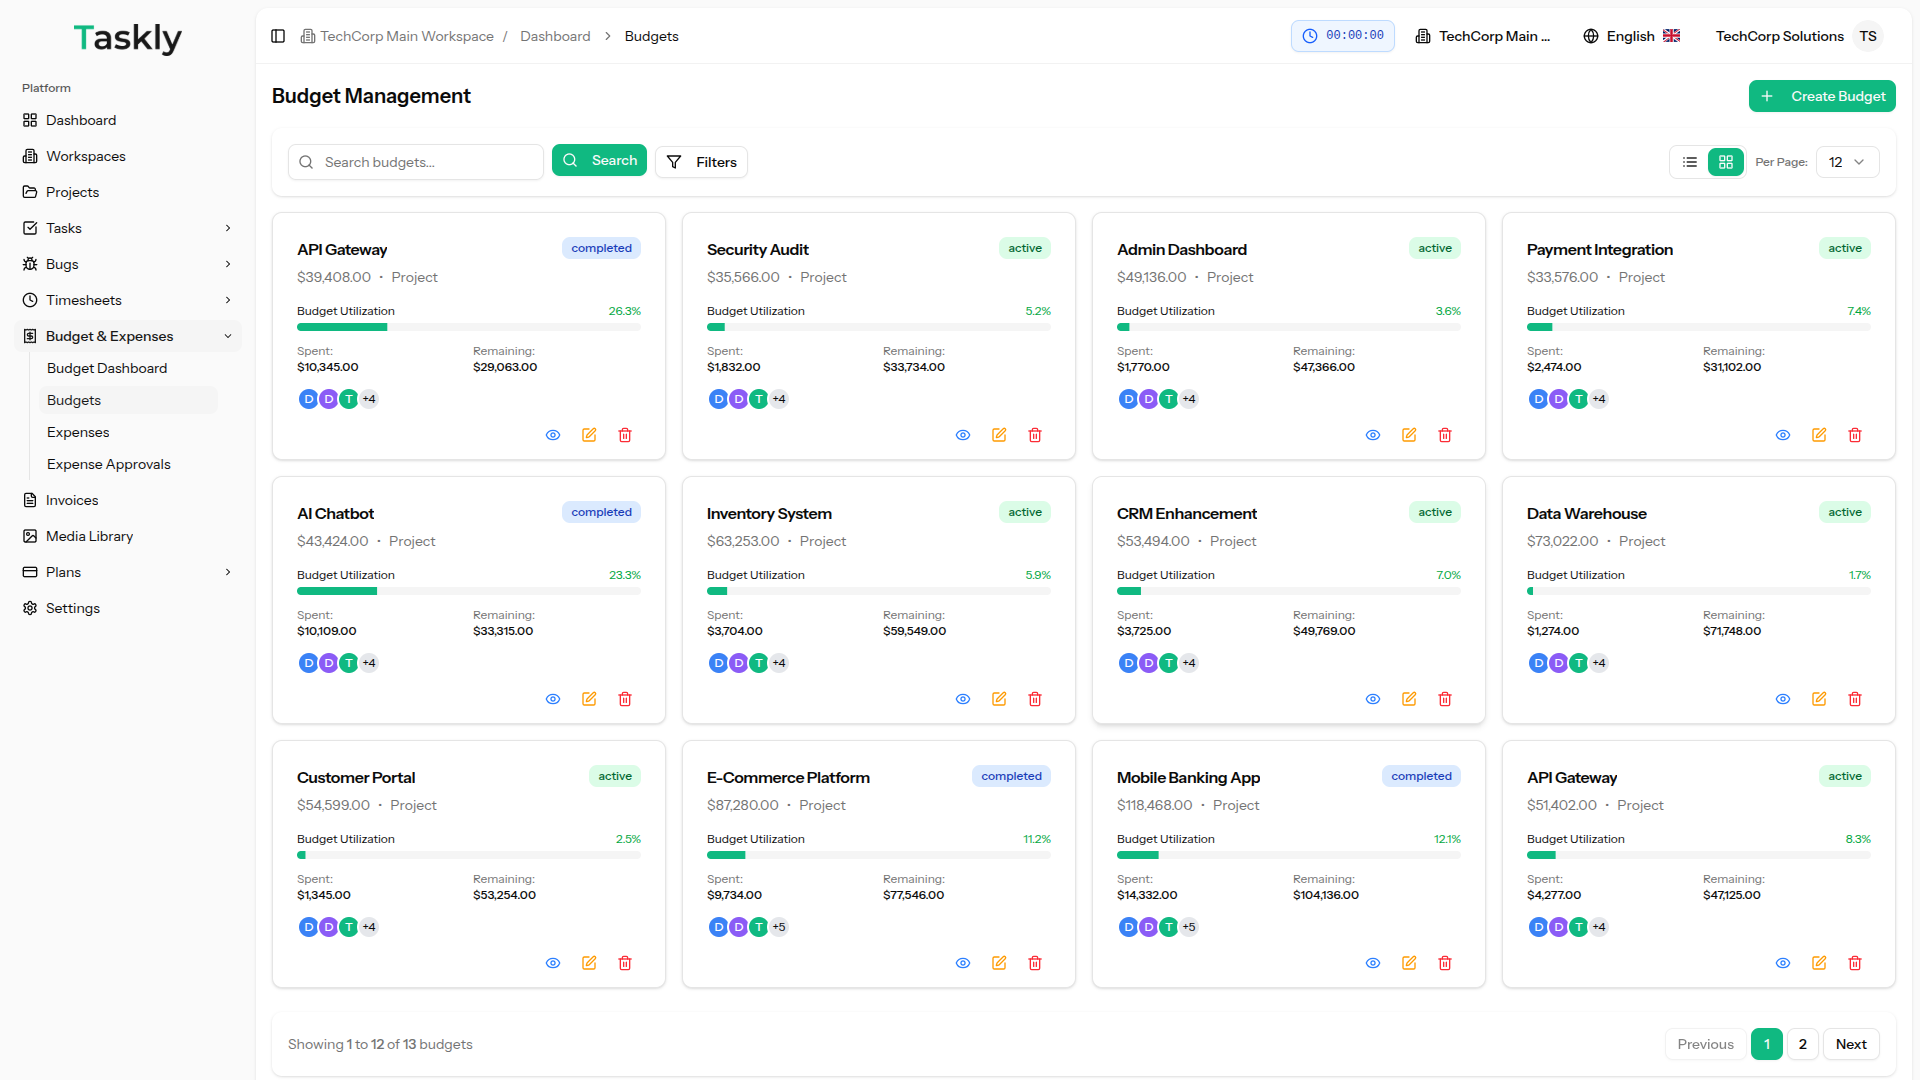Go to page 2 of budgets

1803,1044
